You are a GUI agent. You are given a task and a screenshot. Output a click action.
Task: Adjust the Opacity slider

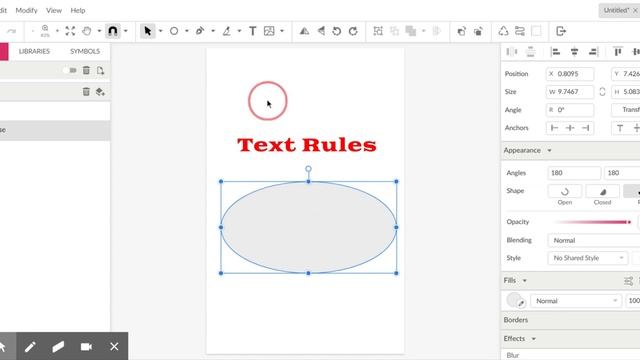[x=593, y=222]
